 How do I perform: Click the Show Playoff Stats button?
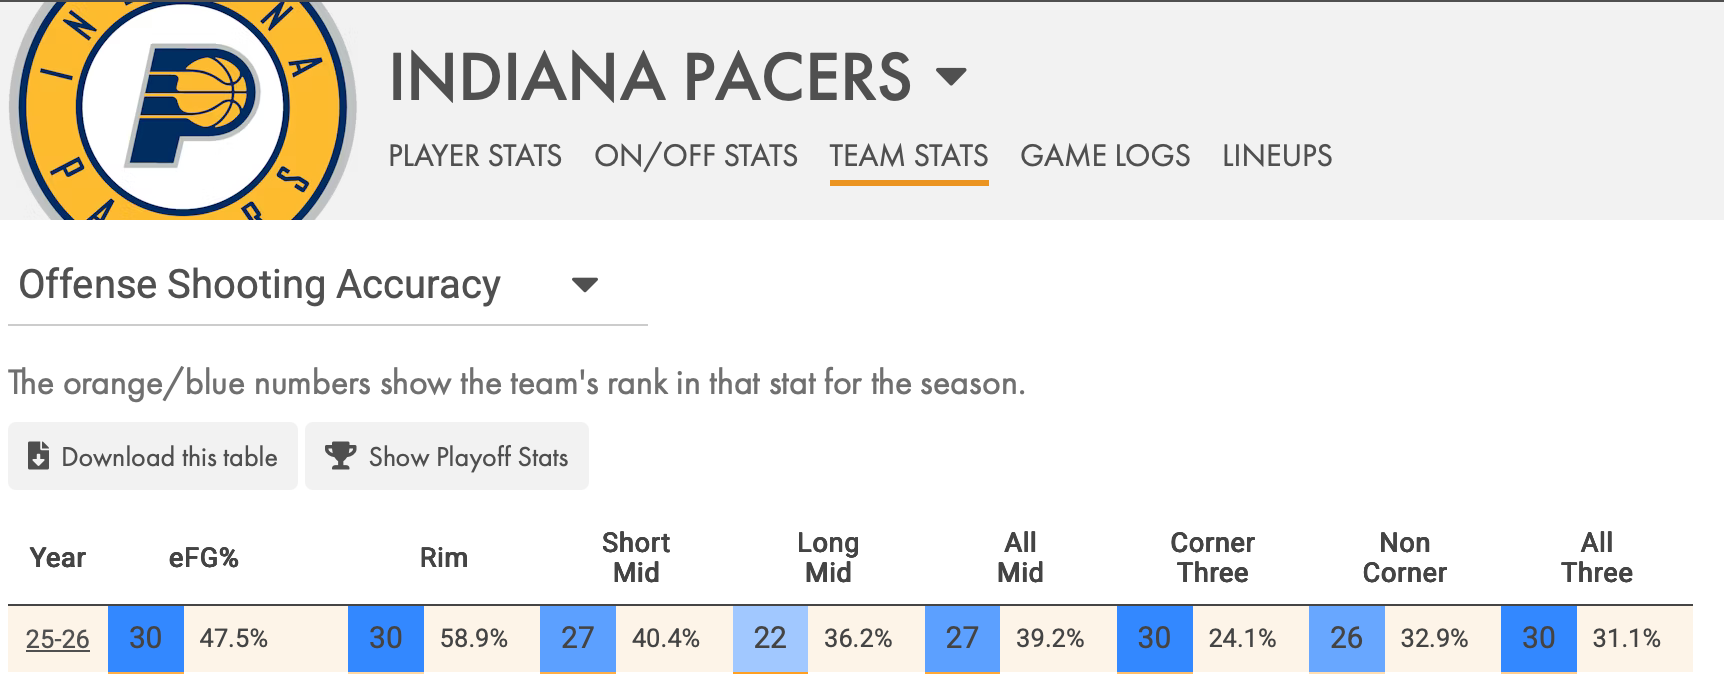click(447, 457)
